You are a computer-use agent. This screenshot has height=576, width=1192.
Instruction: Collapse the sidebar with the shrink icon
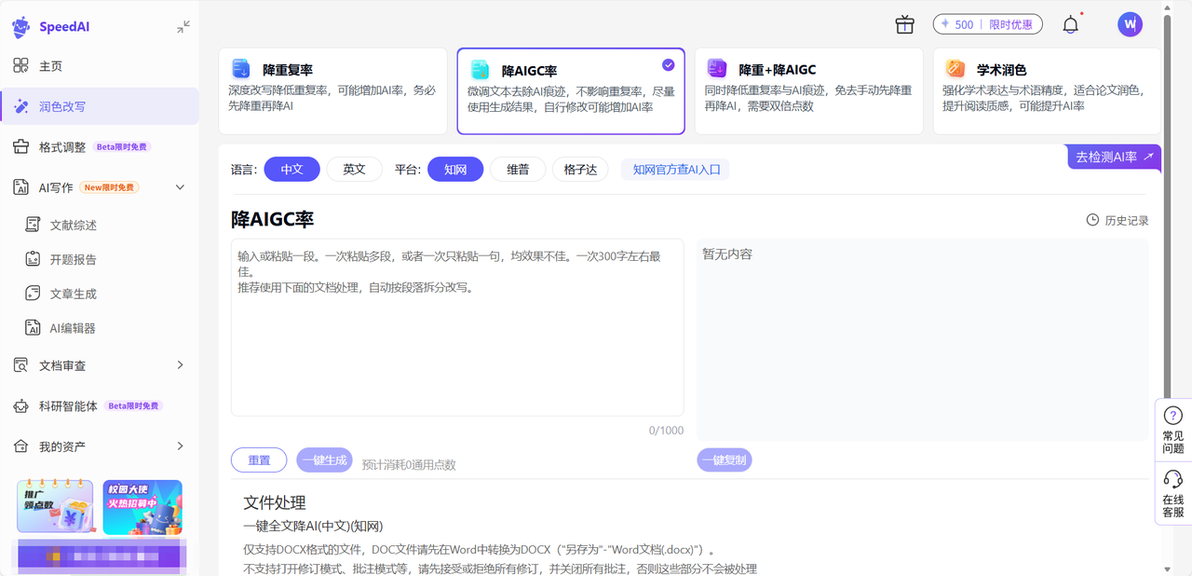click(x=183, y=27)
